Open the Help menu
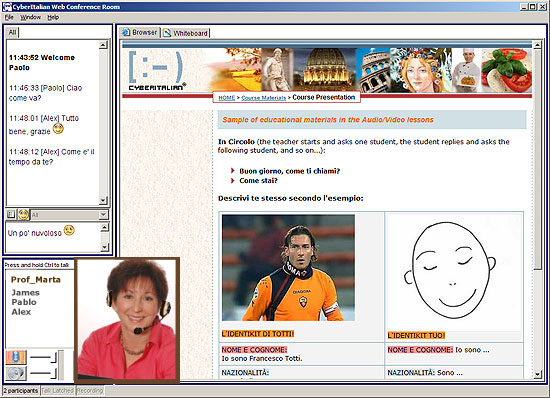This screenshot has width=550, height=398. [x=53, y=17]
